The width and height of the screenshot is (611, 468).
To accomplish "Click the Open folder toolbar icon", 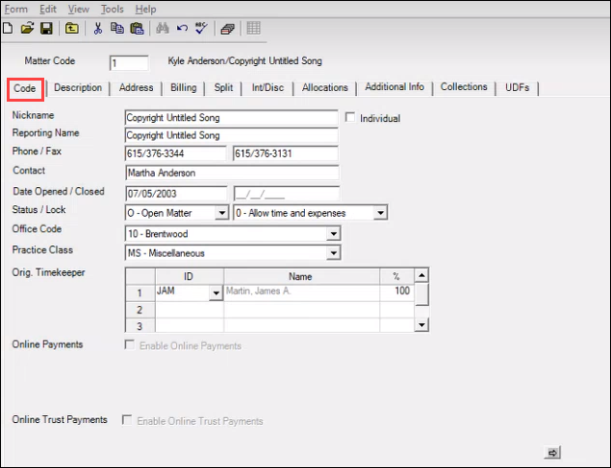I will pos(27,28).
